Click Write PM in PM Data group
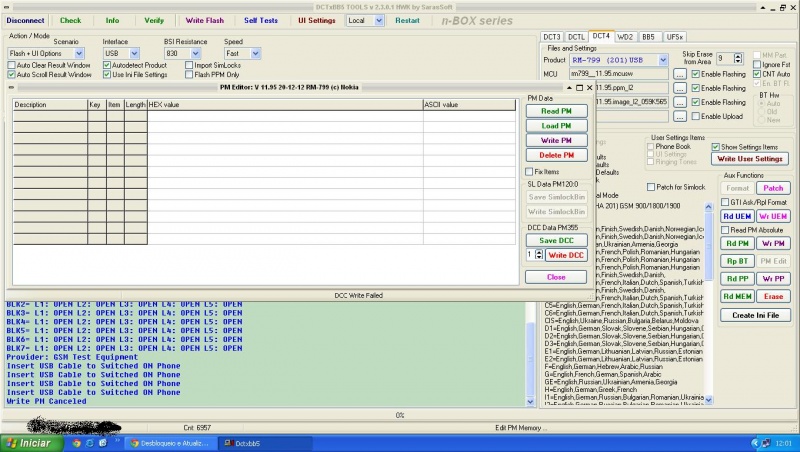Image resolution: width=800 pixels, height=452 pixels. click(556, 140)
